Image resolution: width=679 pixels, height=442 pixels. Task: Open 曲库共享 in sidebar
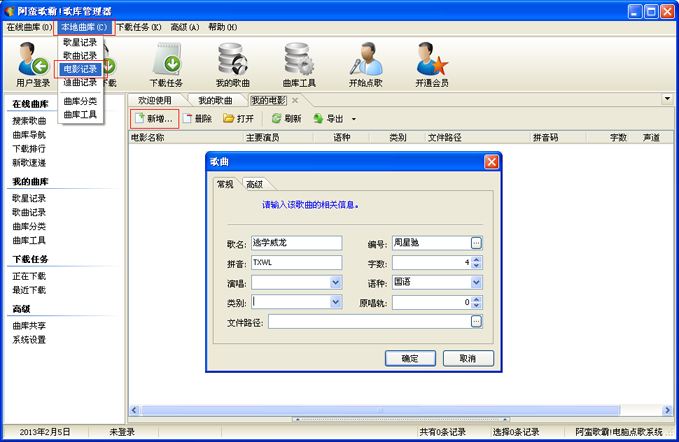[29, 326]
